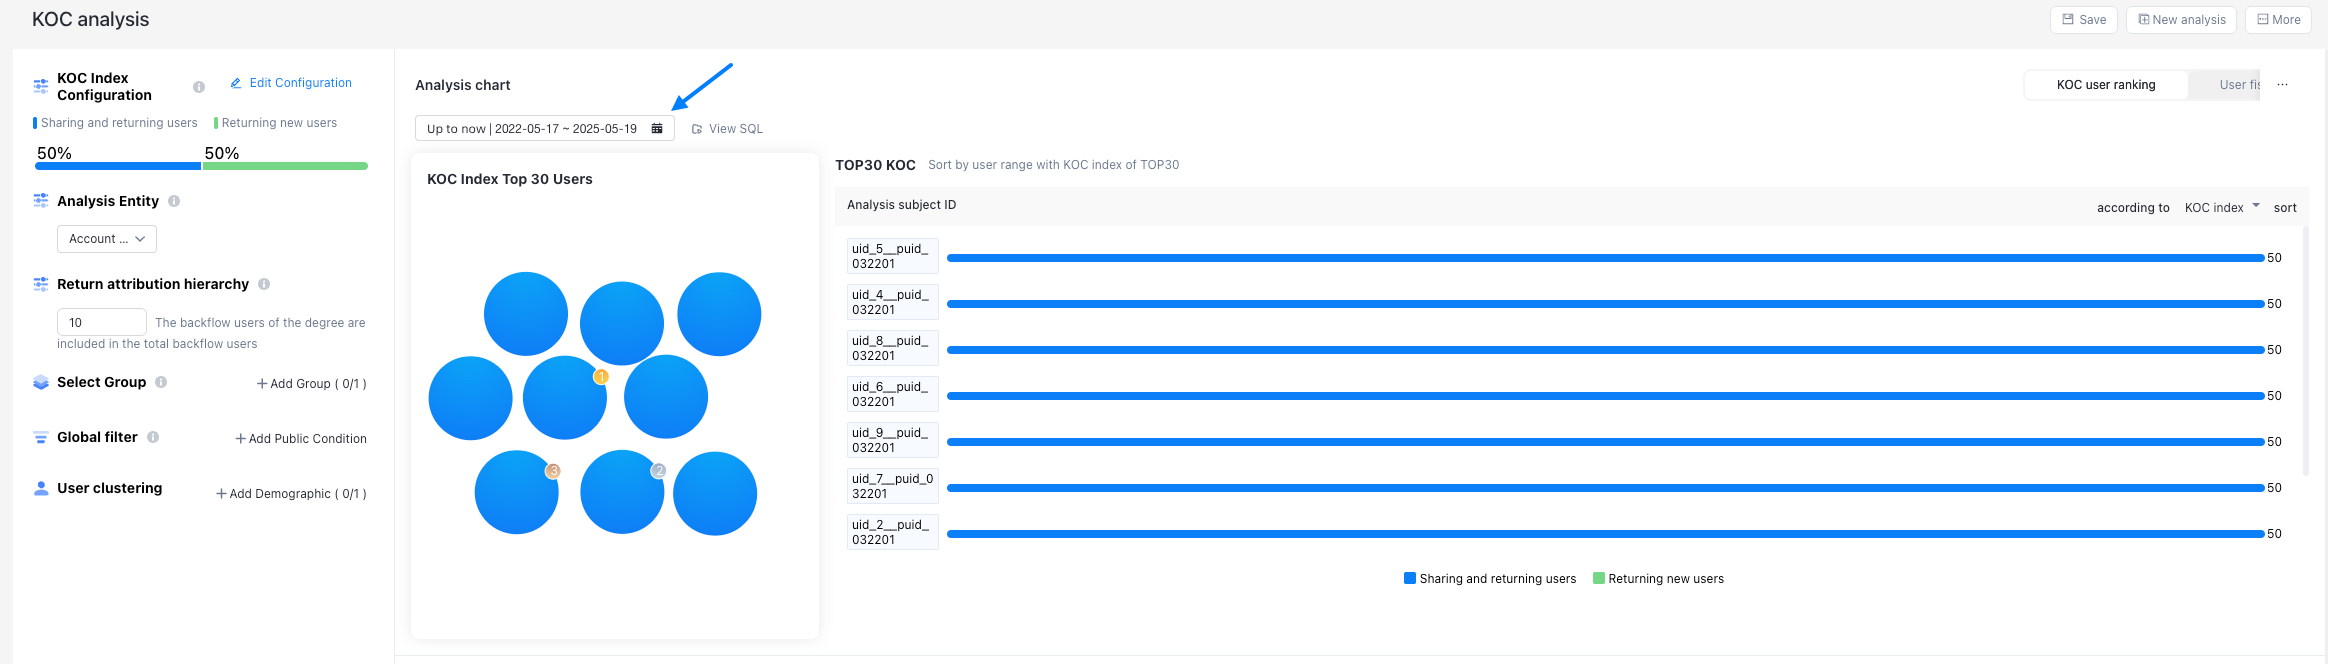Click info icon next to Select Group

coord(161,382)
